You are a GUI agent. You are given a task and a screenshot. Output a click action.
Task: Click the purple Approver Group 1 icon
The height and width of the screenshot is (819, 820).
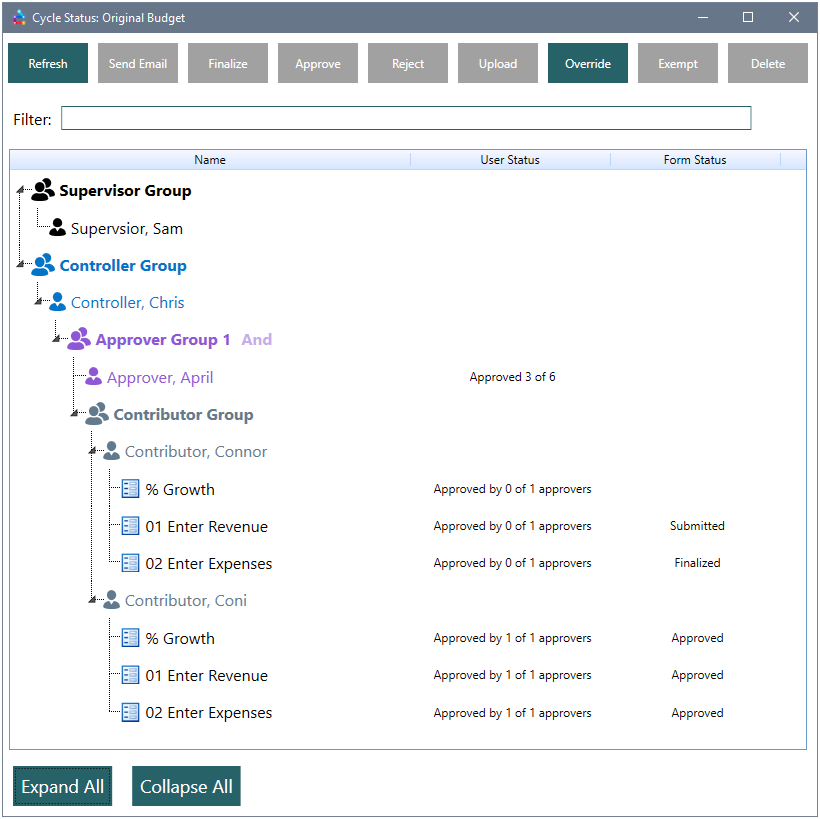78,340
